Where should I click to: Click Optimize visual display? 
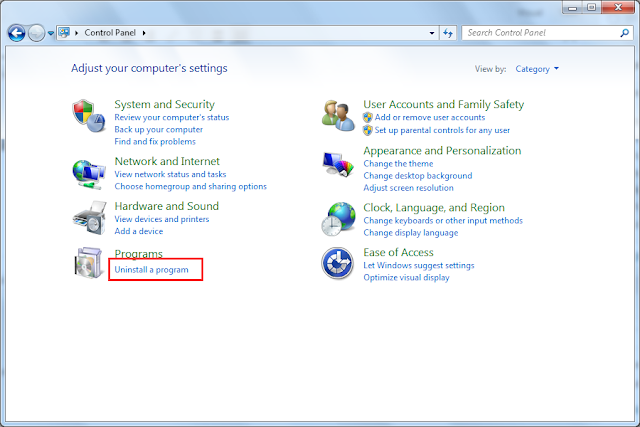coord(407,278)
